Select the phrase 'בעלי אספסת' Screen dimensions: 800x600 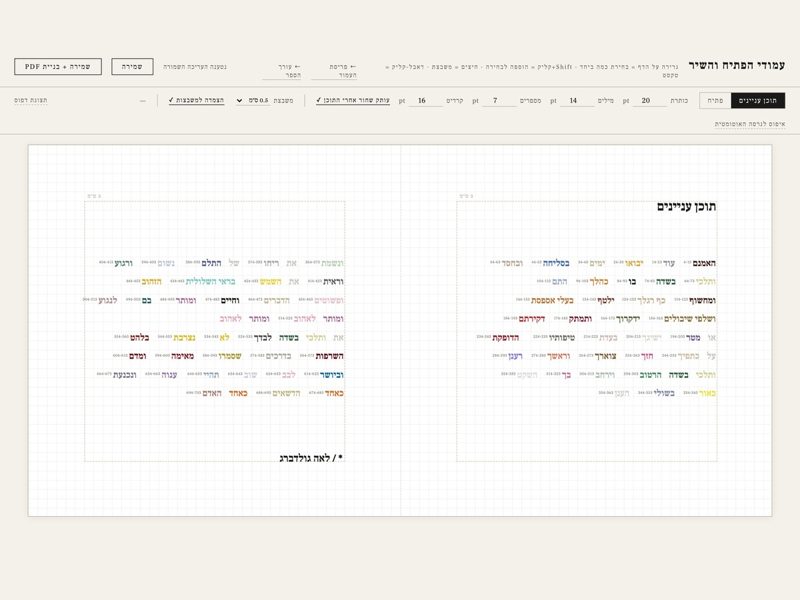tap(553, 301)
